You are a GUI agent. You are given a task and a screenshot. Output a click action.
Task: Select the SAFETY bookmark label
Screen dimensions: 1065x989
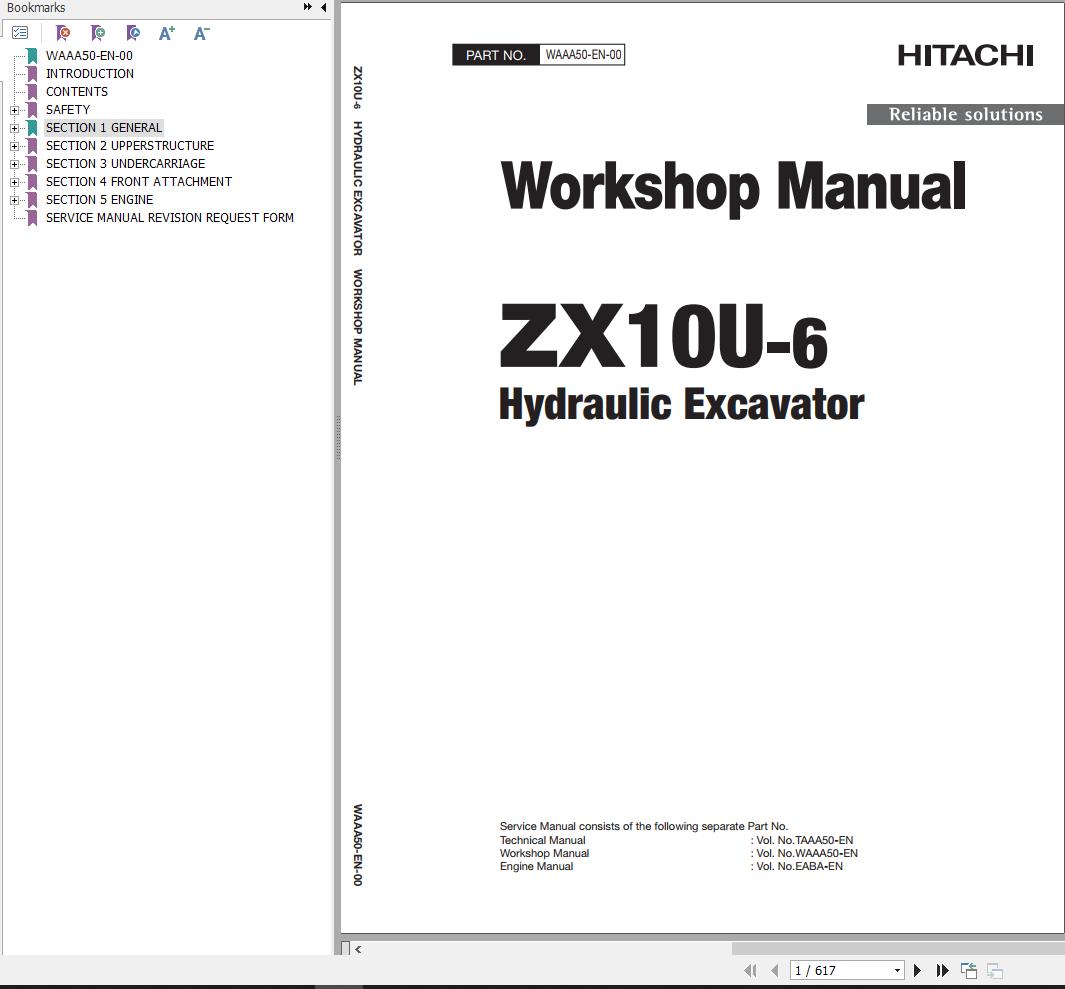(x=68, y=109)
